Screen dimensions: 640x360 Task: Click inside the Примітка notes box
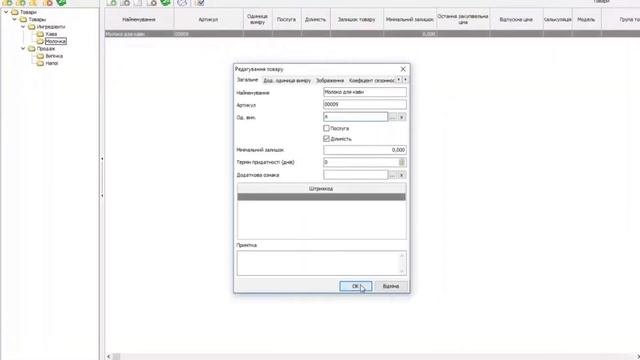coord(321,263)
